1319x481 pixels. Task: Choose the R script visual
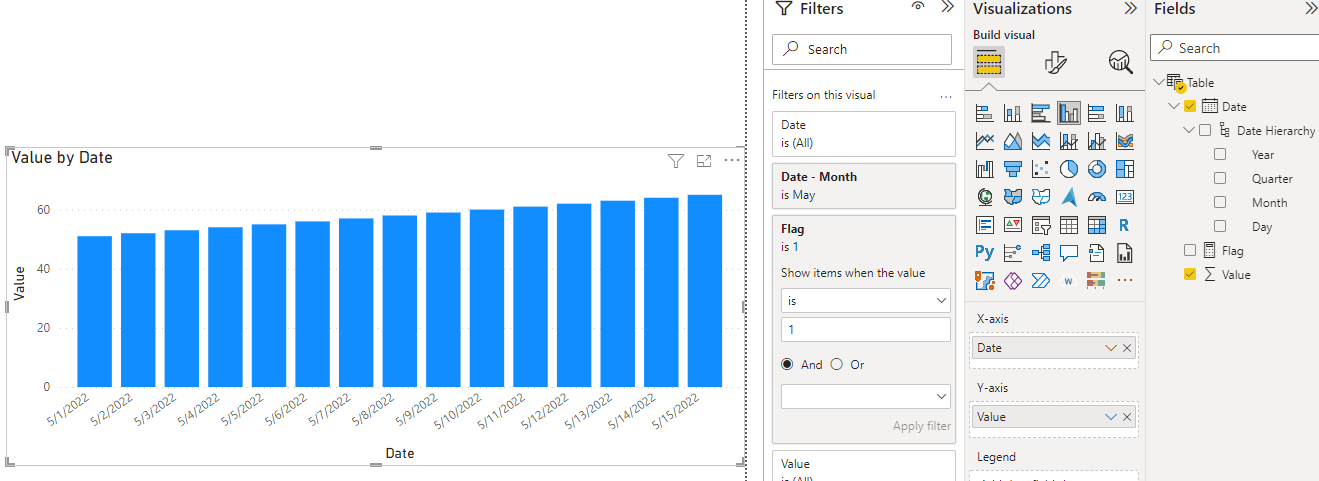click(x=1124, y=225)
